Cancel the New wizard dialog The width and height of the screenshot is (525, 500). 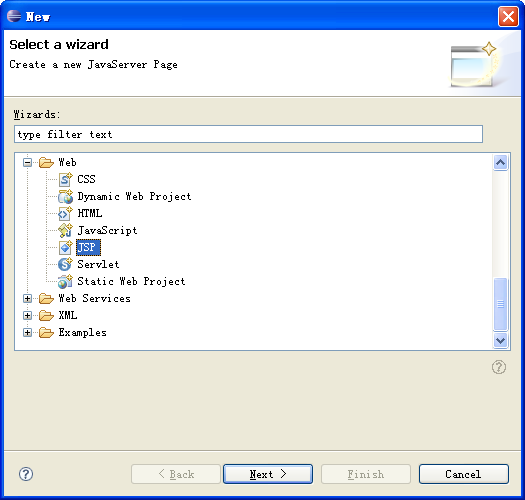pyautogui.click(x=464, y=474)
